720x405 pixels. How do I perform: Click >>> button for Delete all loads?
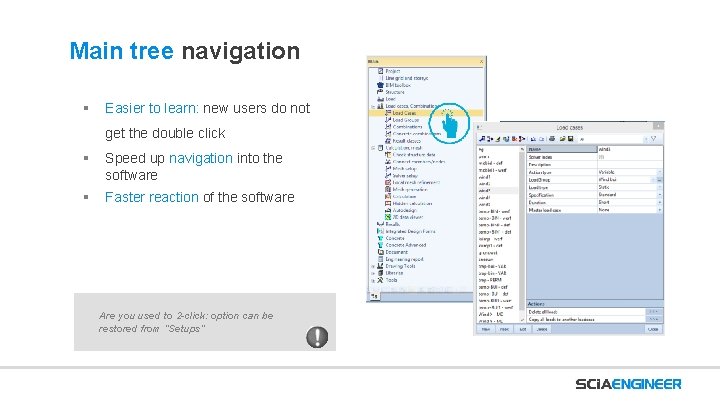pos(654,312)
